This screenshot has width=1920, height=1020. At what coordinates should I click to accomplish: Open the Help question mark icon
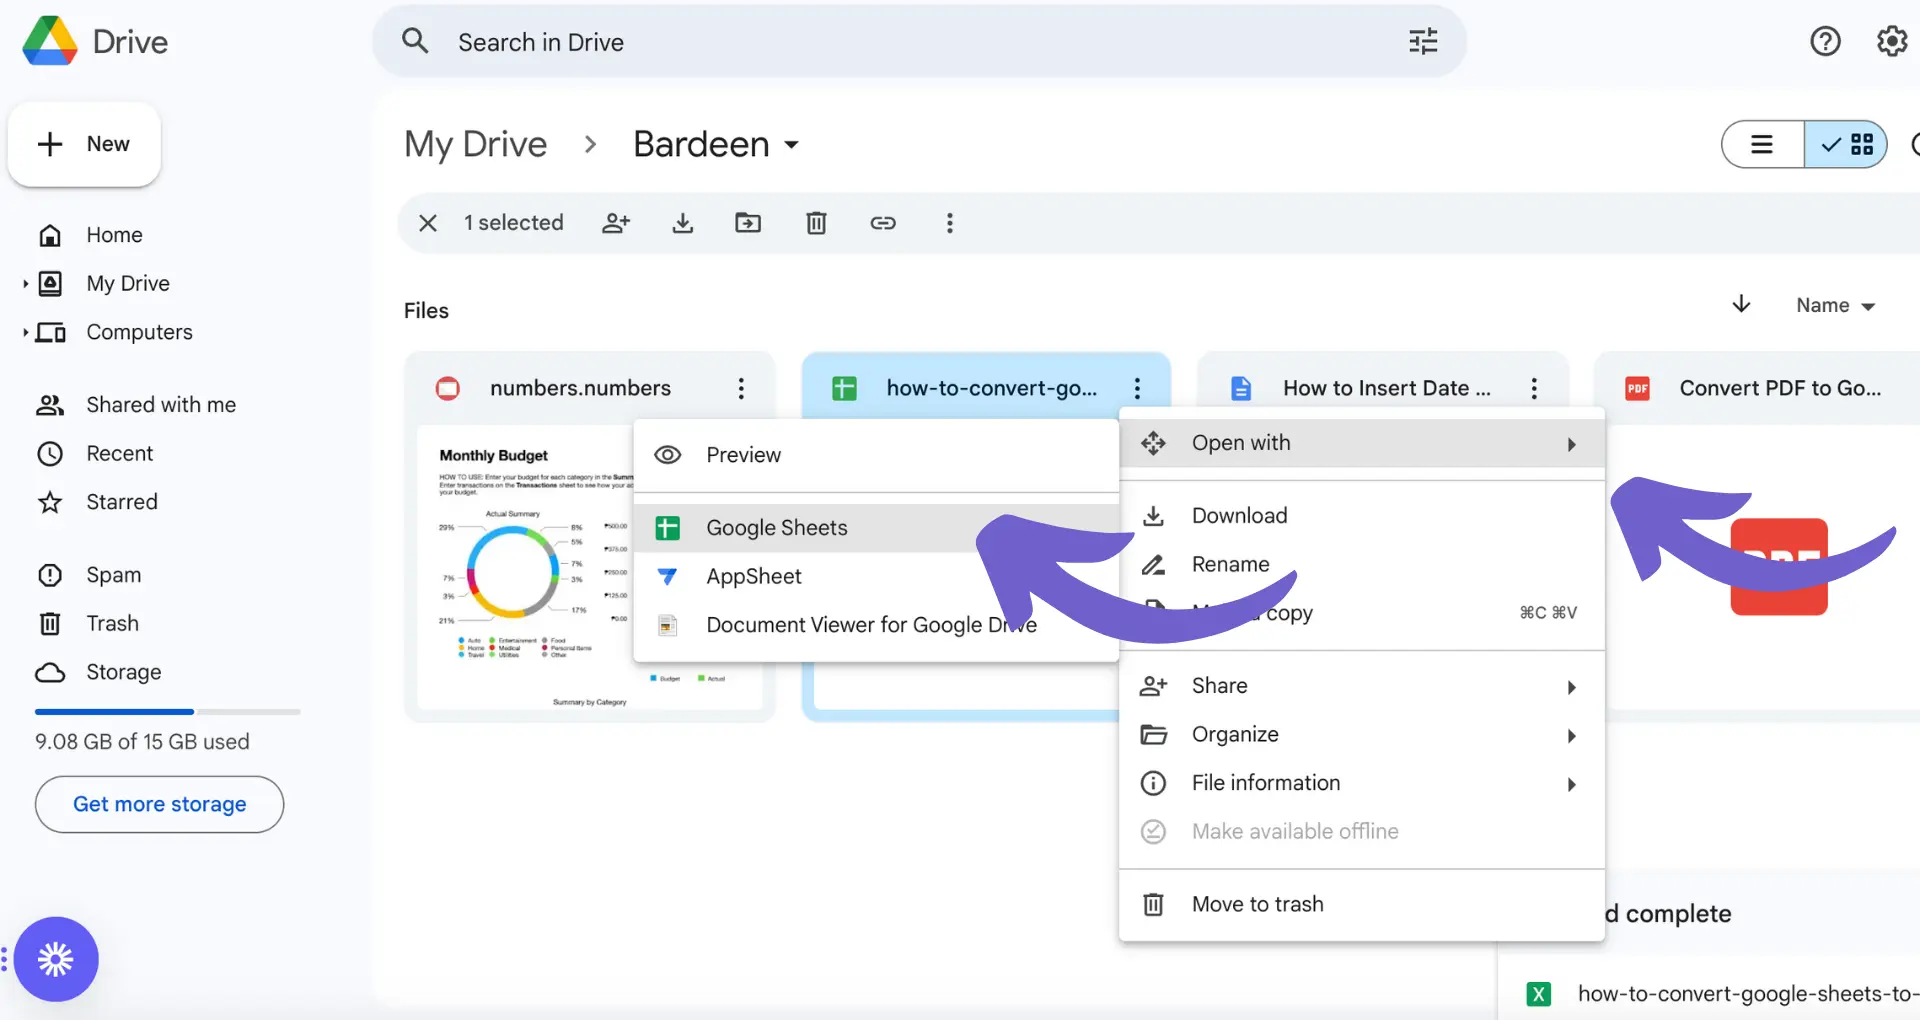1825,41
